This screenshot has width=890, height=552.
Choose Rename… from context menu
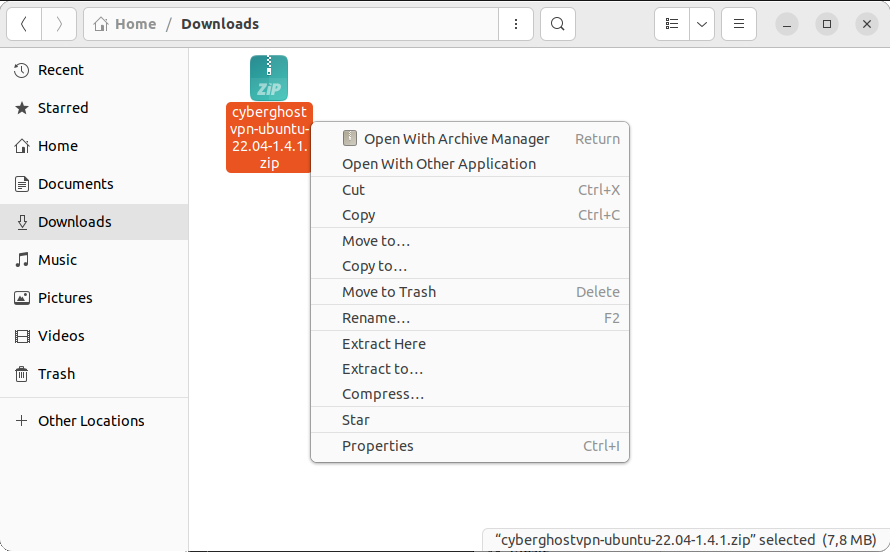pyautogui.click(x=470, y=318)
